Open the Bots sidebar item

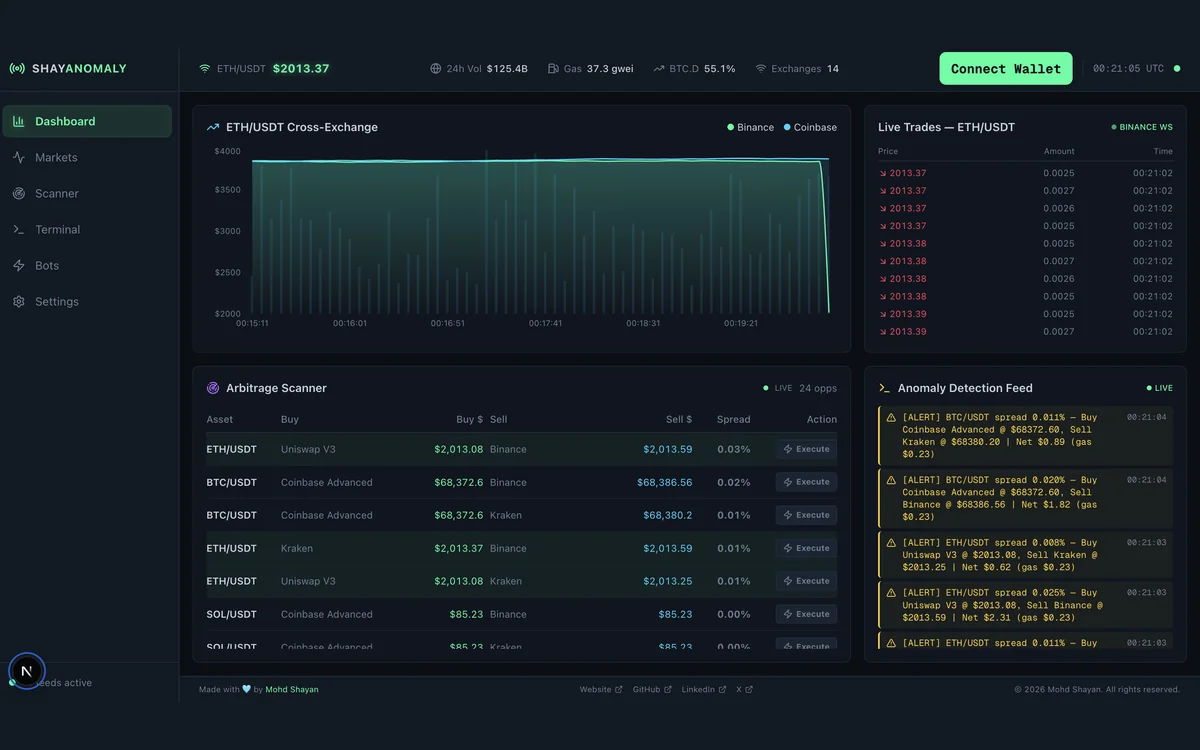[87, 265]
